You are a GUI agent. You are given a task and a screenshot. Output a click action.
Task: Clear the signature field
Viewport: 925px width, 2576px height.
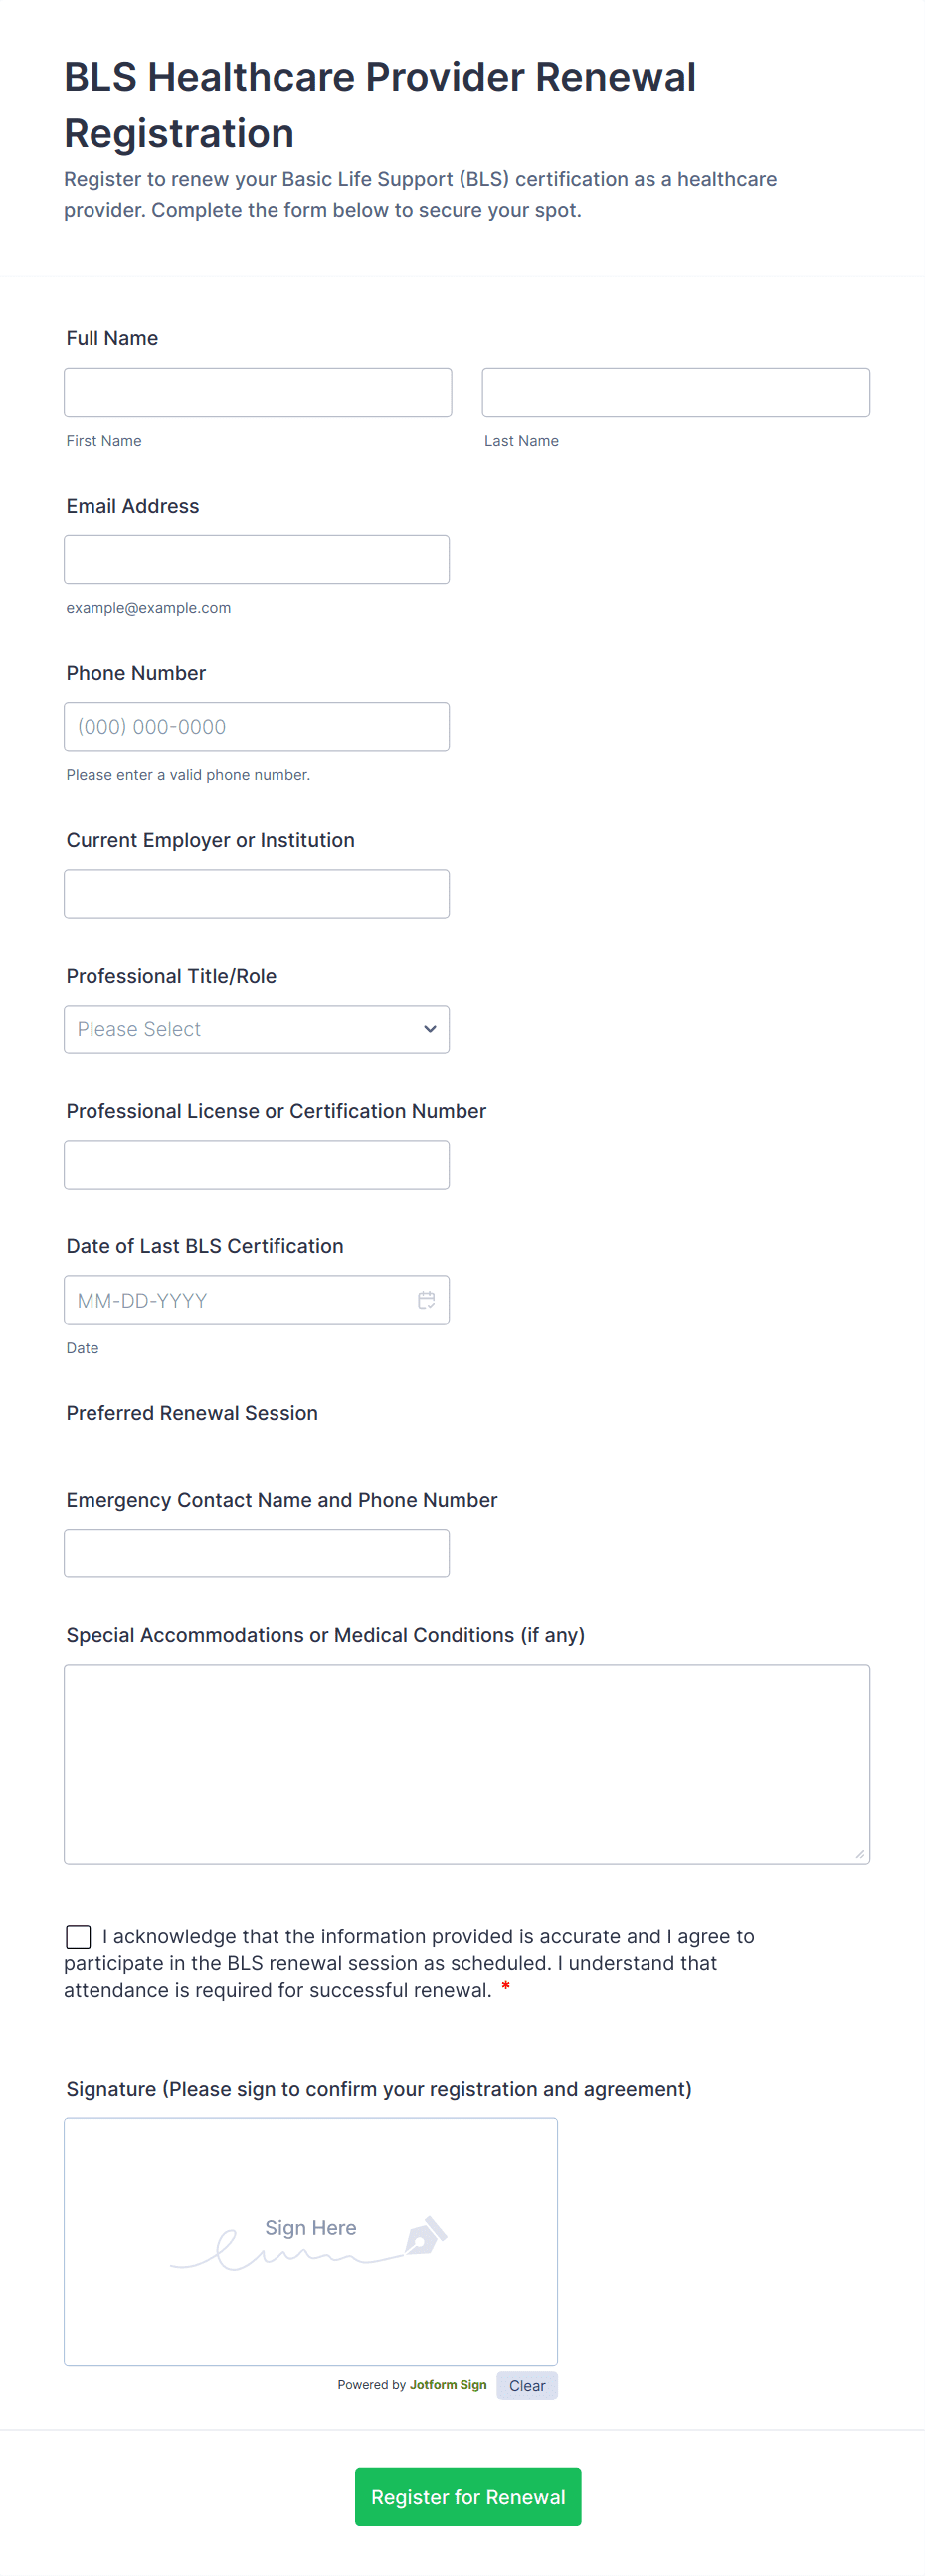[527, 2385]
